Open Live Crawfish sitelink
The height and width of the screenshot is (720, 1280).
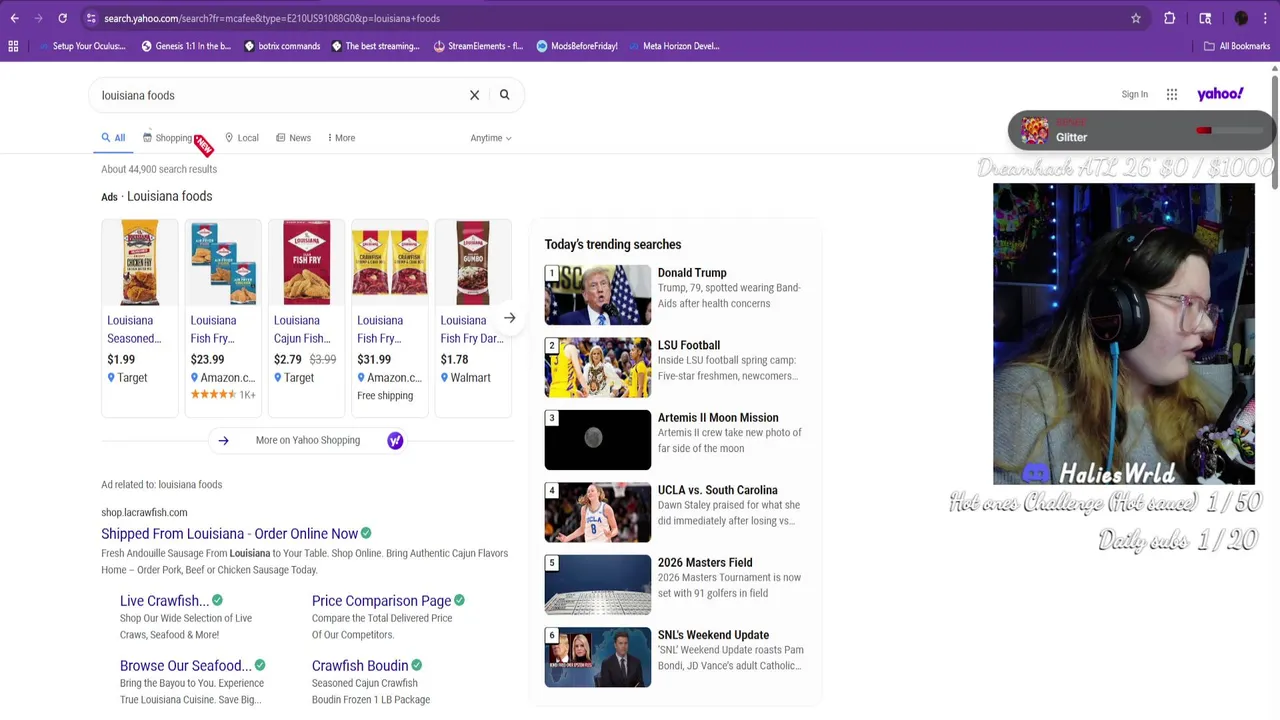164,601
